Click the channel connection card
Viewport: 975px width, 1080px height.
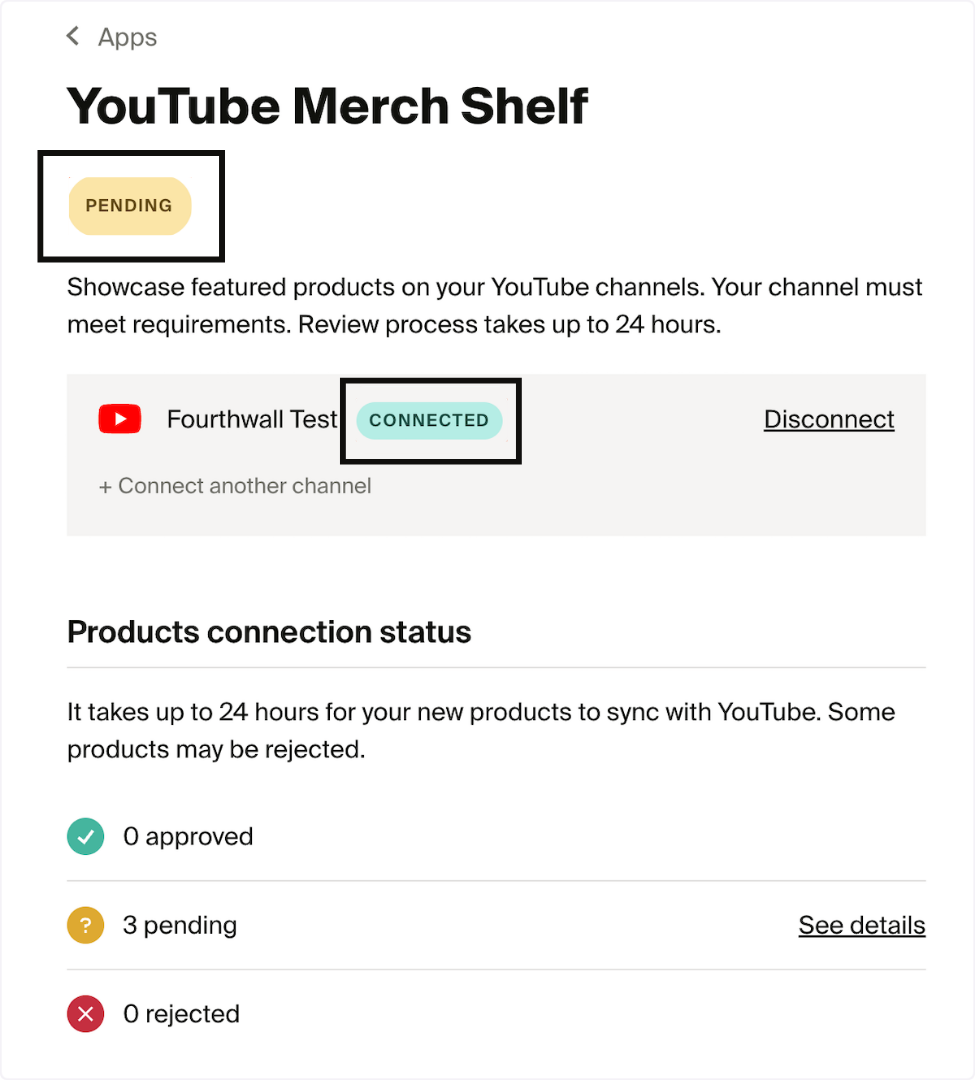[x=495, y=455]
